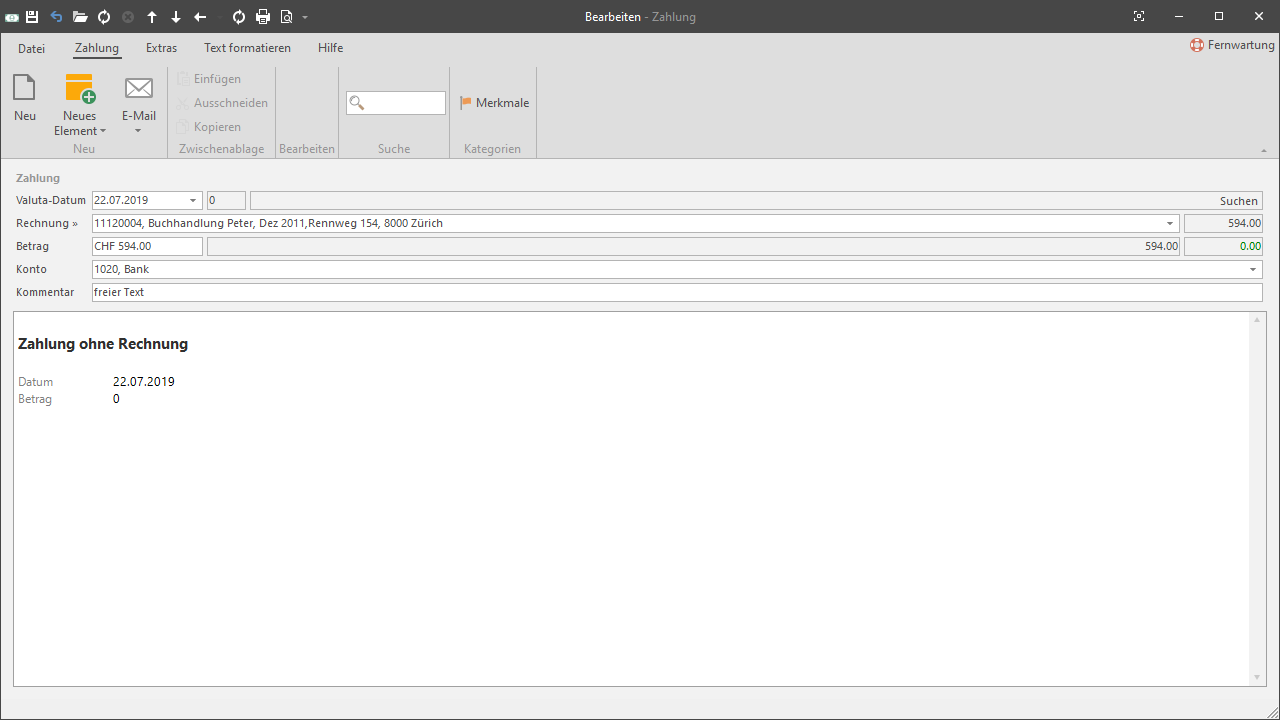Click the Print icon
This screenshot has height=720, width=1280.
coord(263,17)
